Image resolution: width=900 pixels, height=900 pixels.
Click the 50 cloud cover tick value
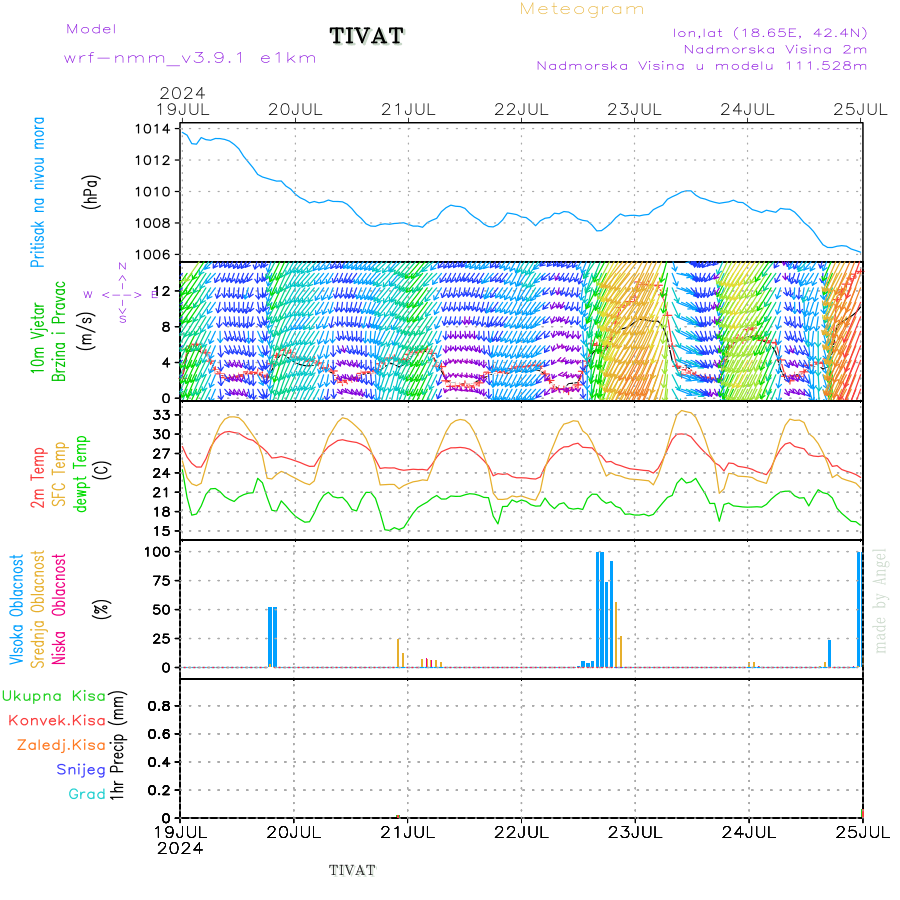tap(162, 610)
